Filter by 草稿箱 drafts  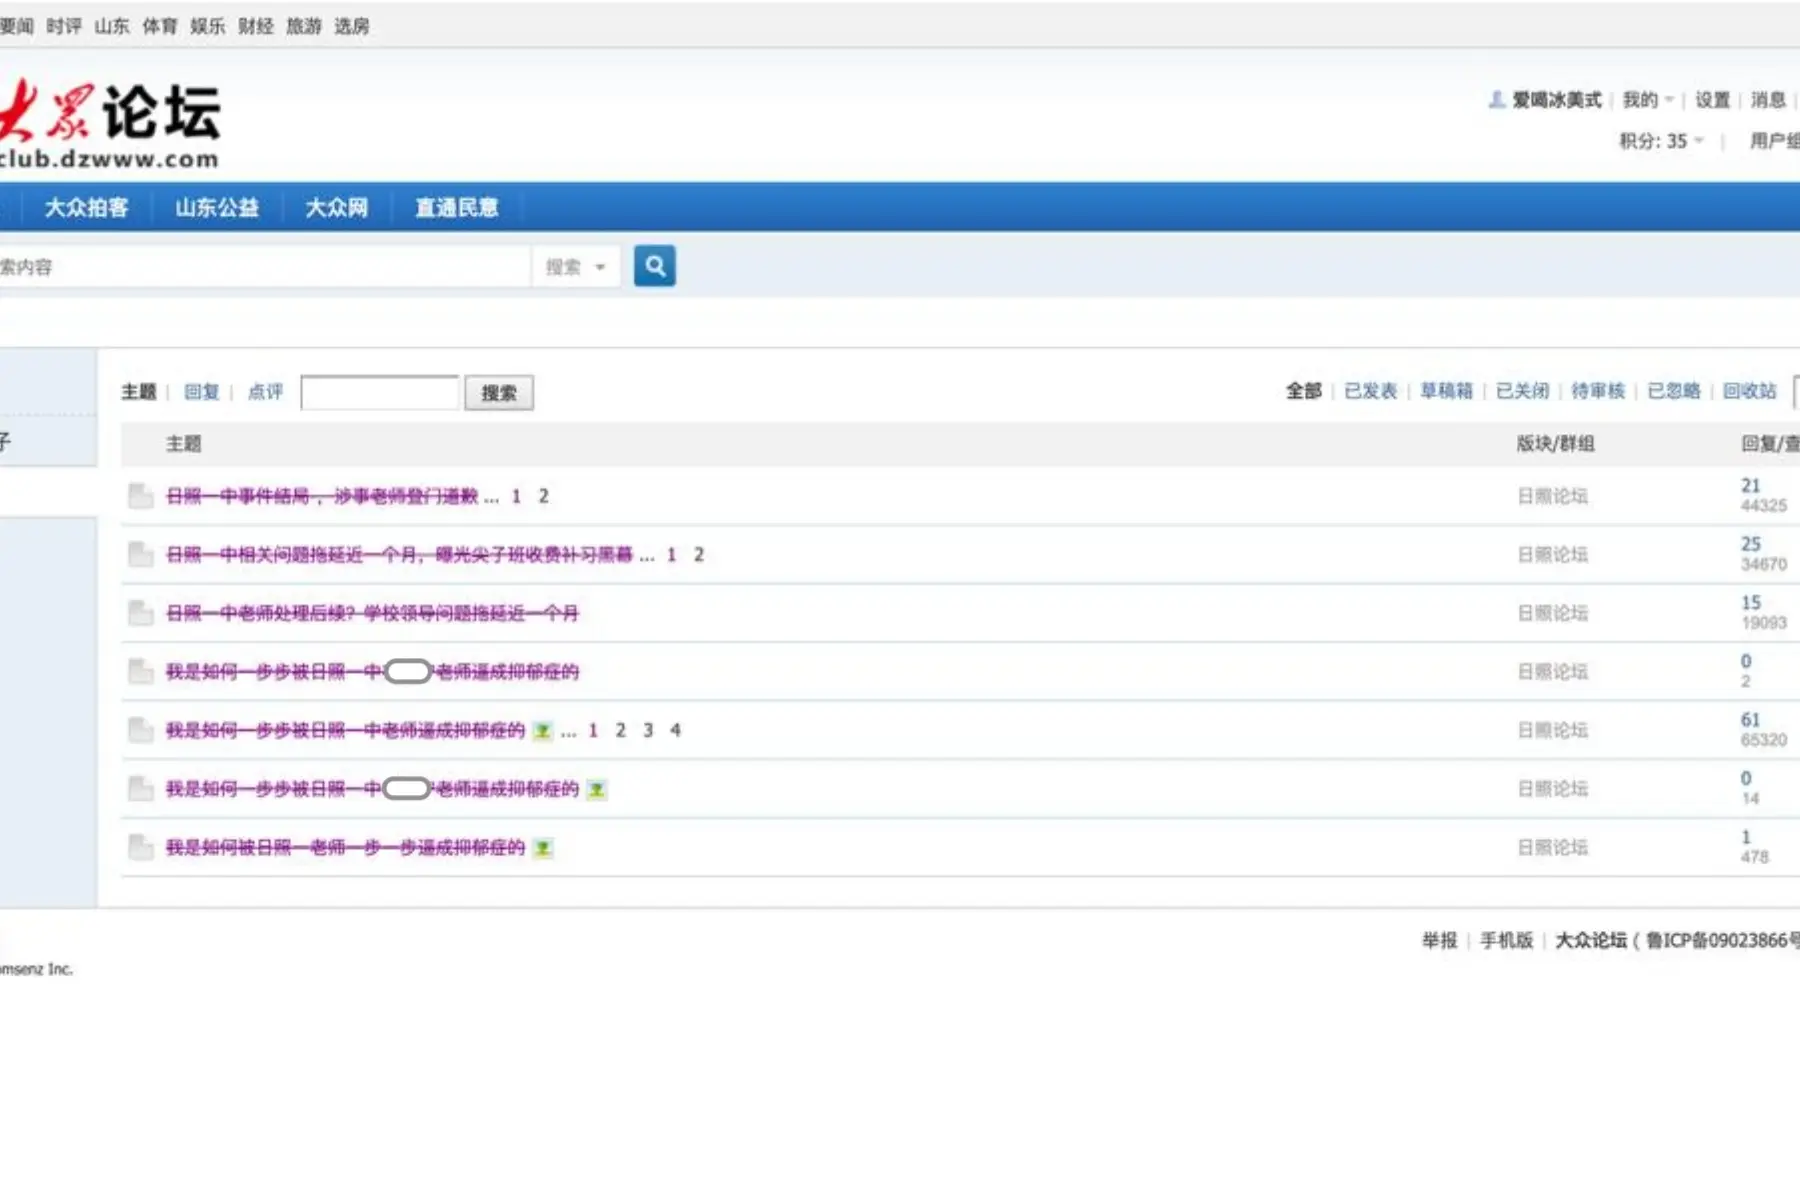click(x=1446, y=391)
